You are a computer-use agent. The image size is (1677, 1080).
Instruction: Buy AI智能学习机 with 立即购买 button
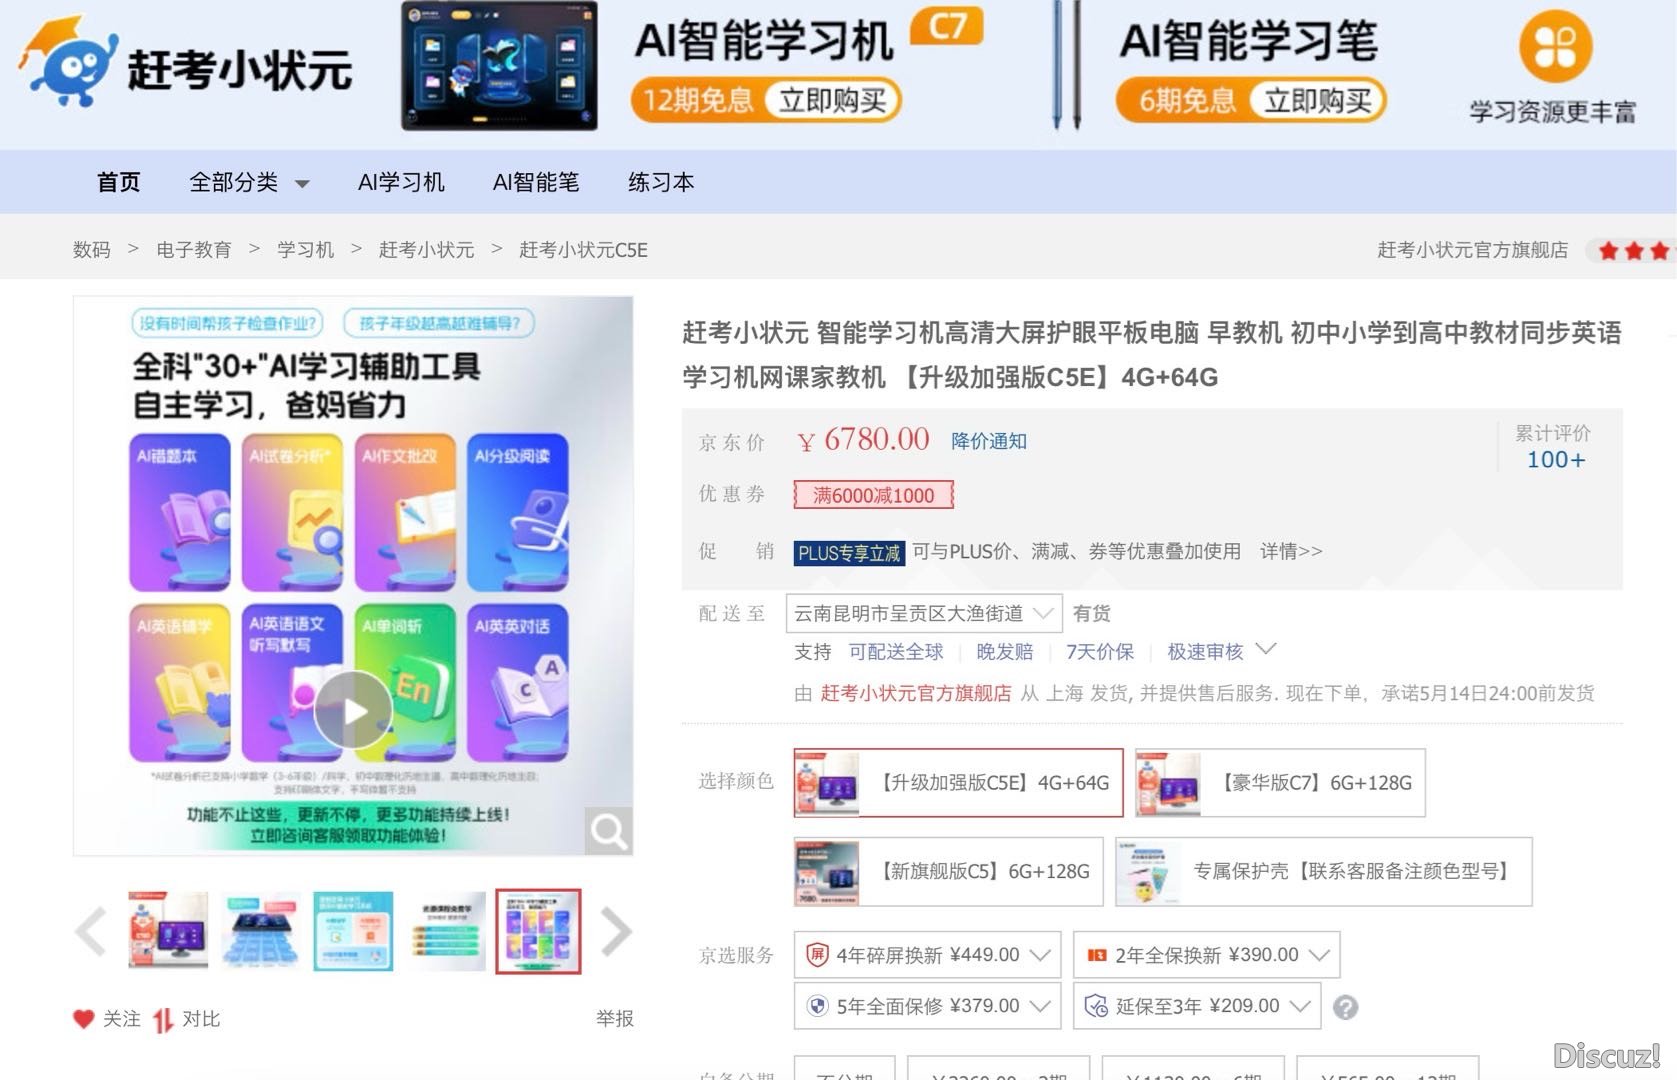pos(832,100)
